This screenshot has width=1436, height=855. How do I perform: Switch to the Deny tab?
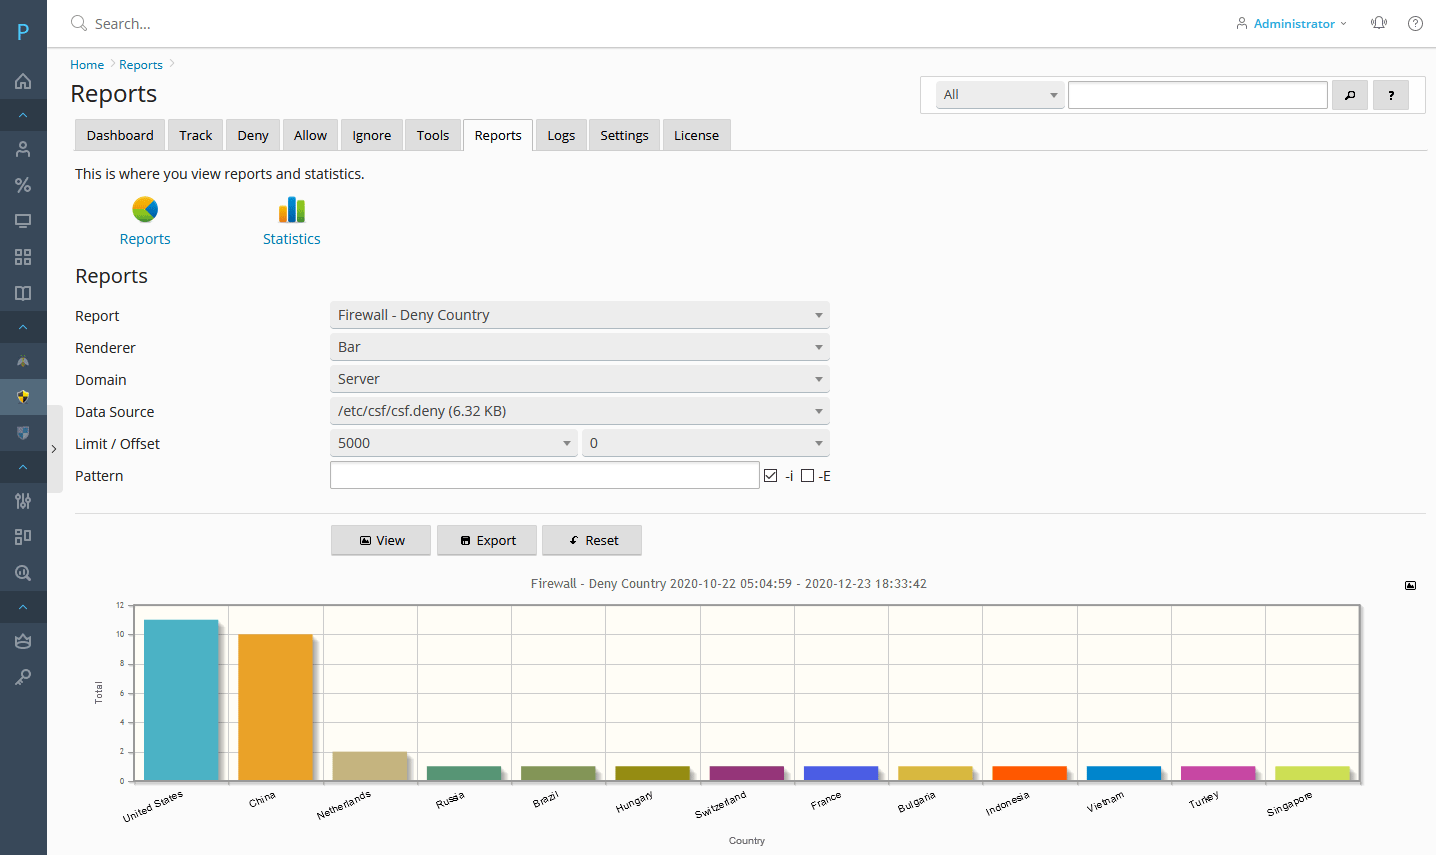point(253,135)
